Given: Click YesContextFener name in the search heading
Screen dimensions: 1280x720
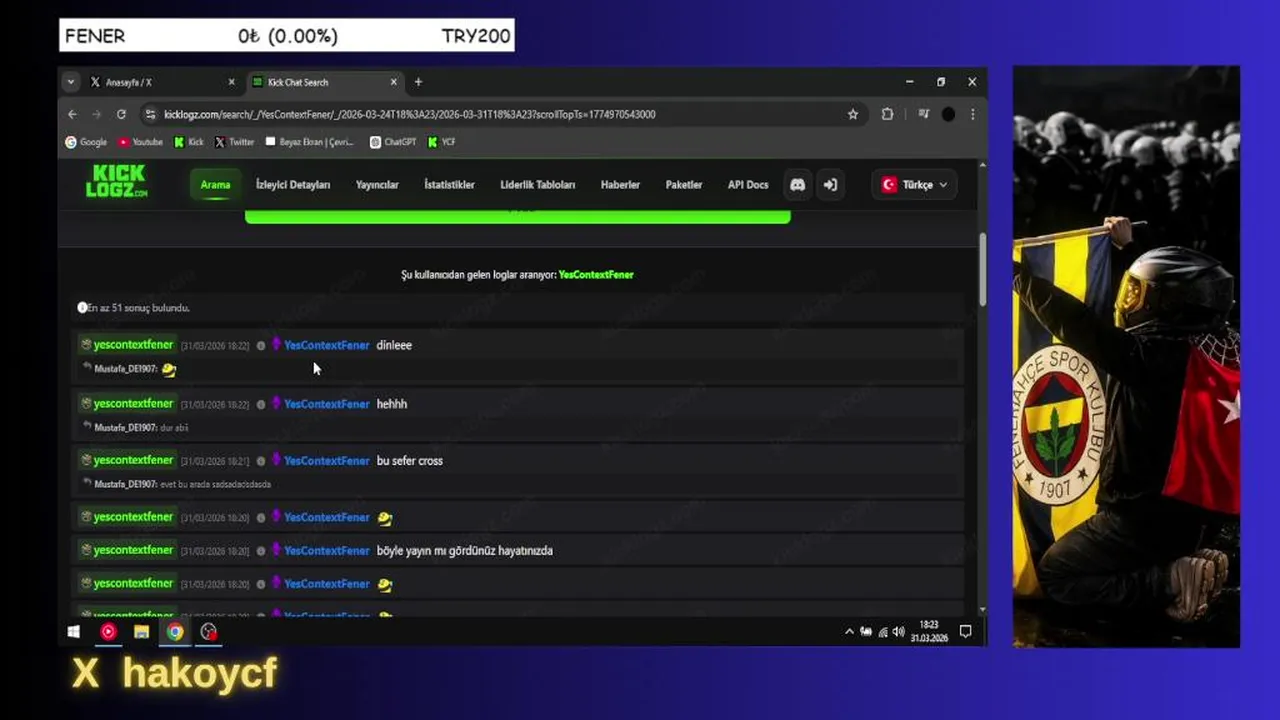Looking at the screenshot, I should point(596,275).
